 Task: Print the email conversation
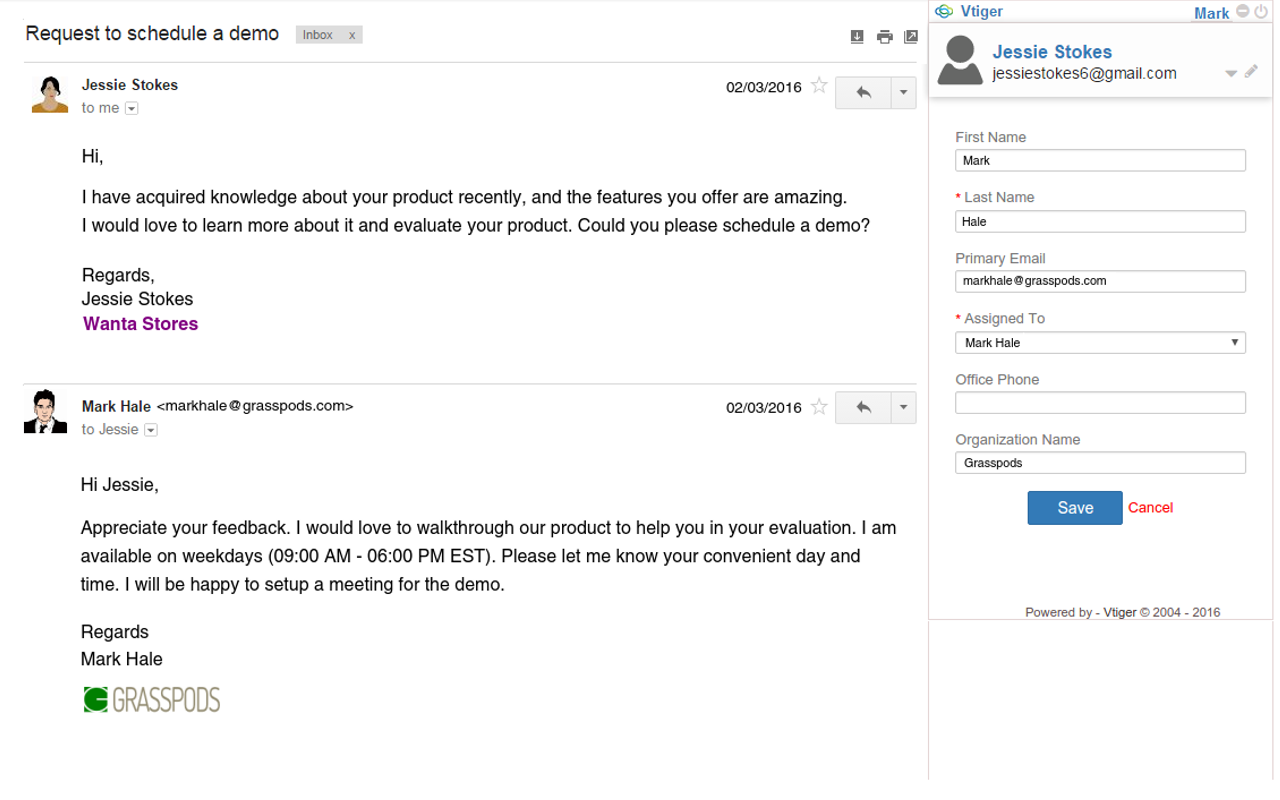click(x=884, y=37)
